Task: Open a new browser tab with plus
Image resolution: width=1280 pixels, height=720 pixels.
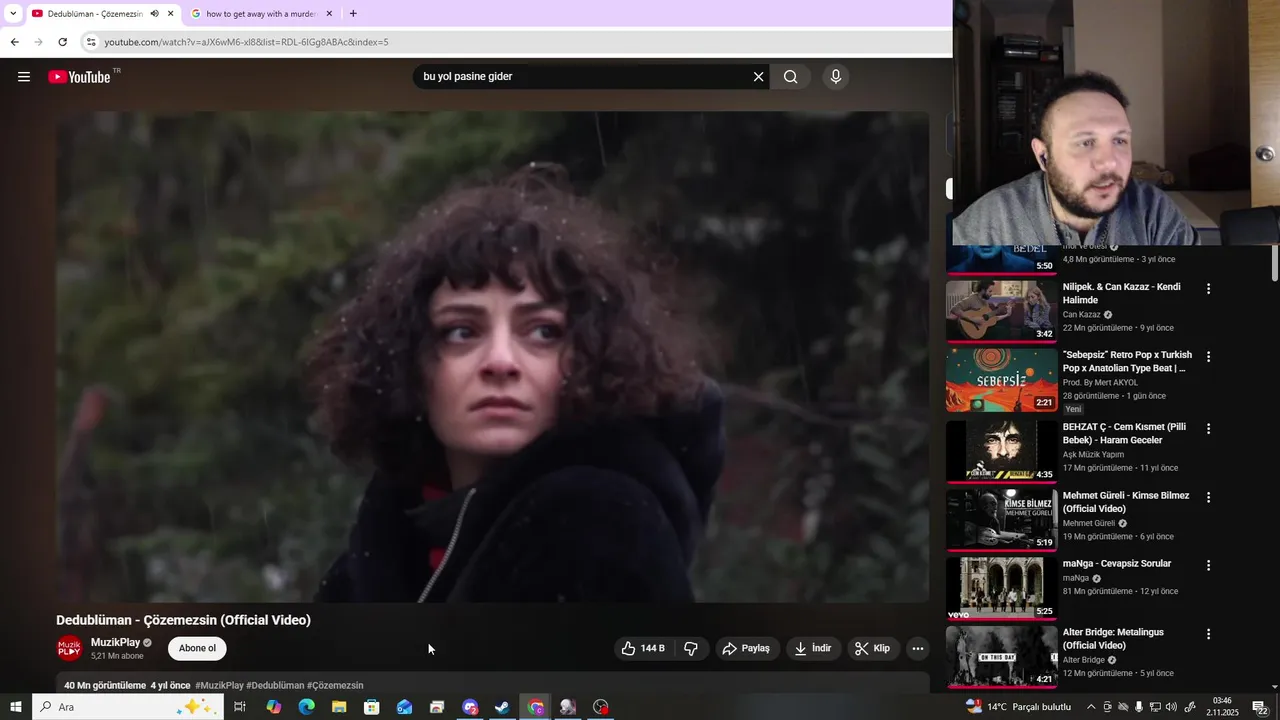Action: point(353,14)
